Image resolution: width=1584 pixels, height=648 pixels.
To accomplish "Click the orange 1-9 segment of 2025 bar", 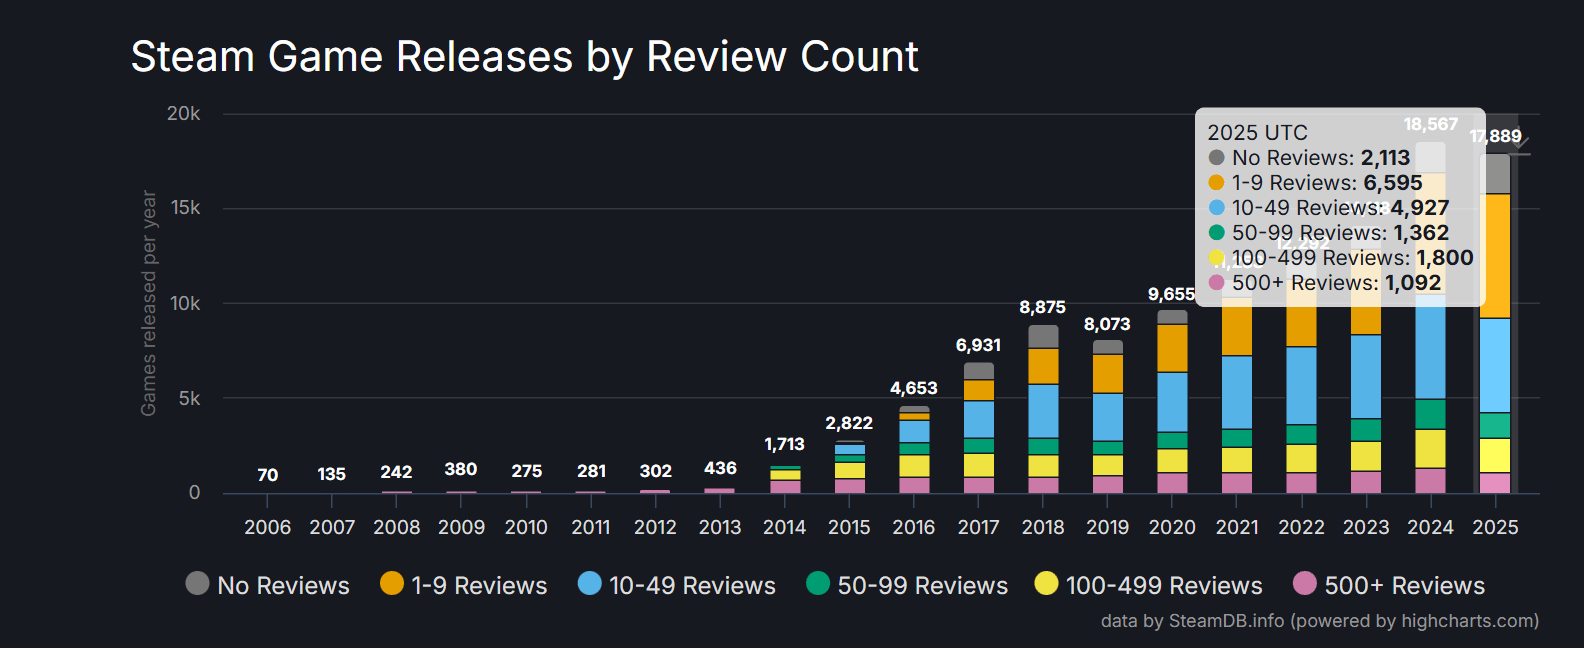I will (x=1495, y=256).
